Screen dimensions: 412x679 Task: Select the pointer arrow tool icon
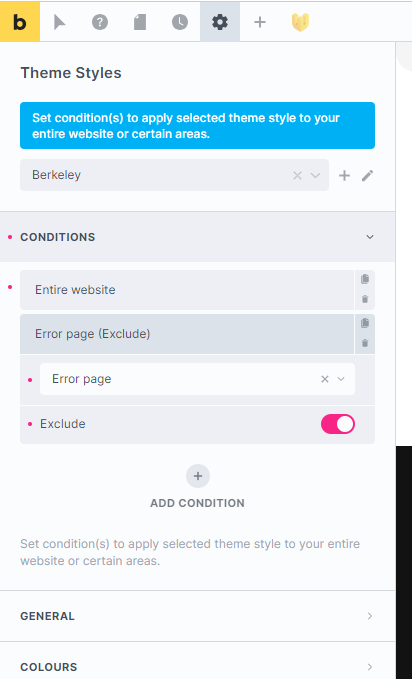coord(59,22)
